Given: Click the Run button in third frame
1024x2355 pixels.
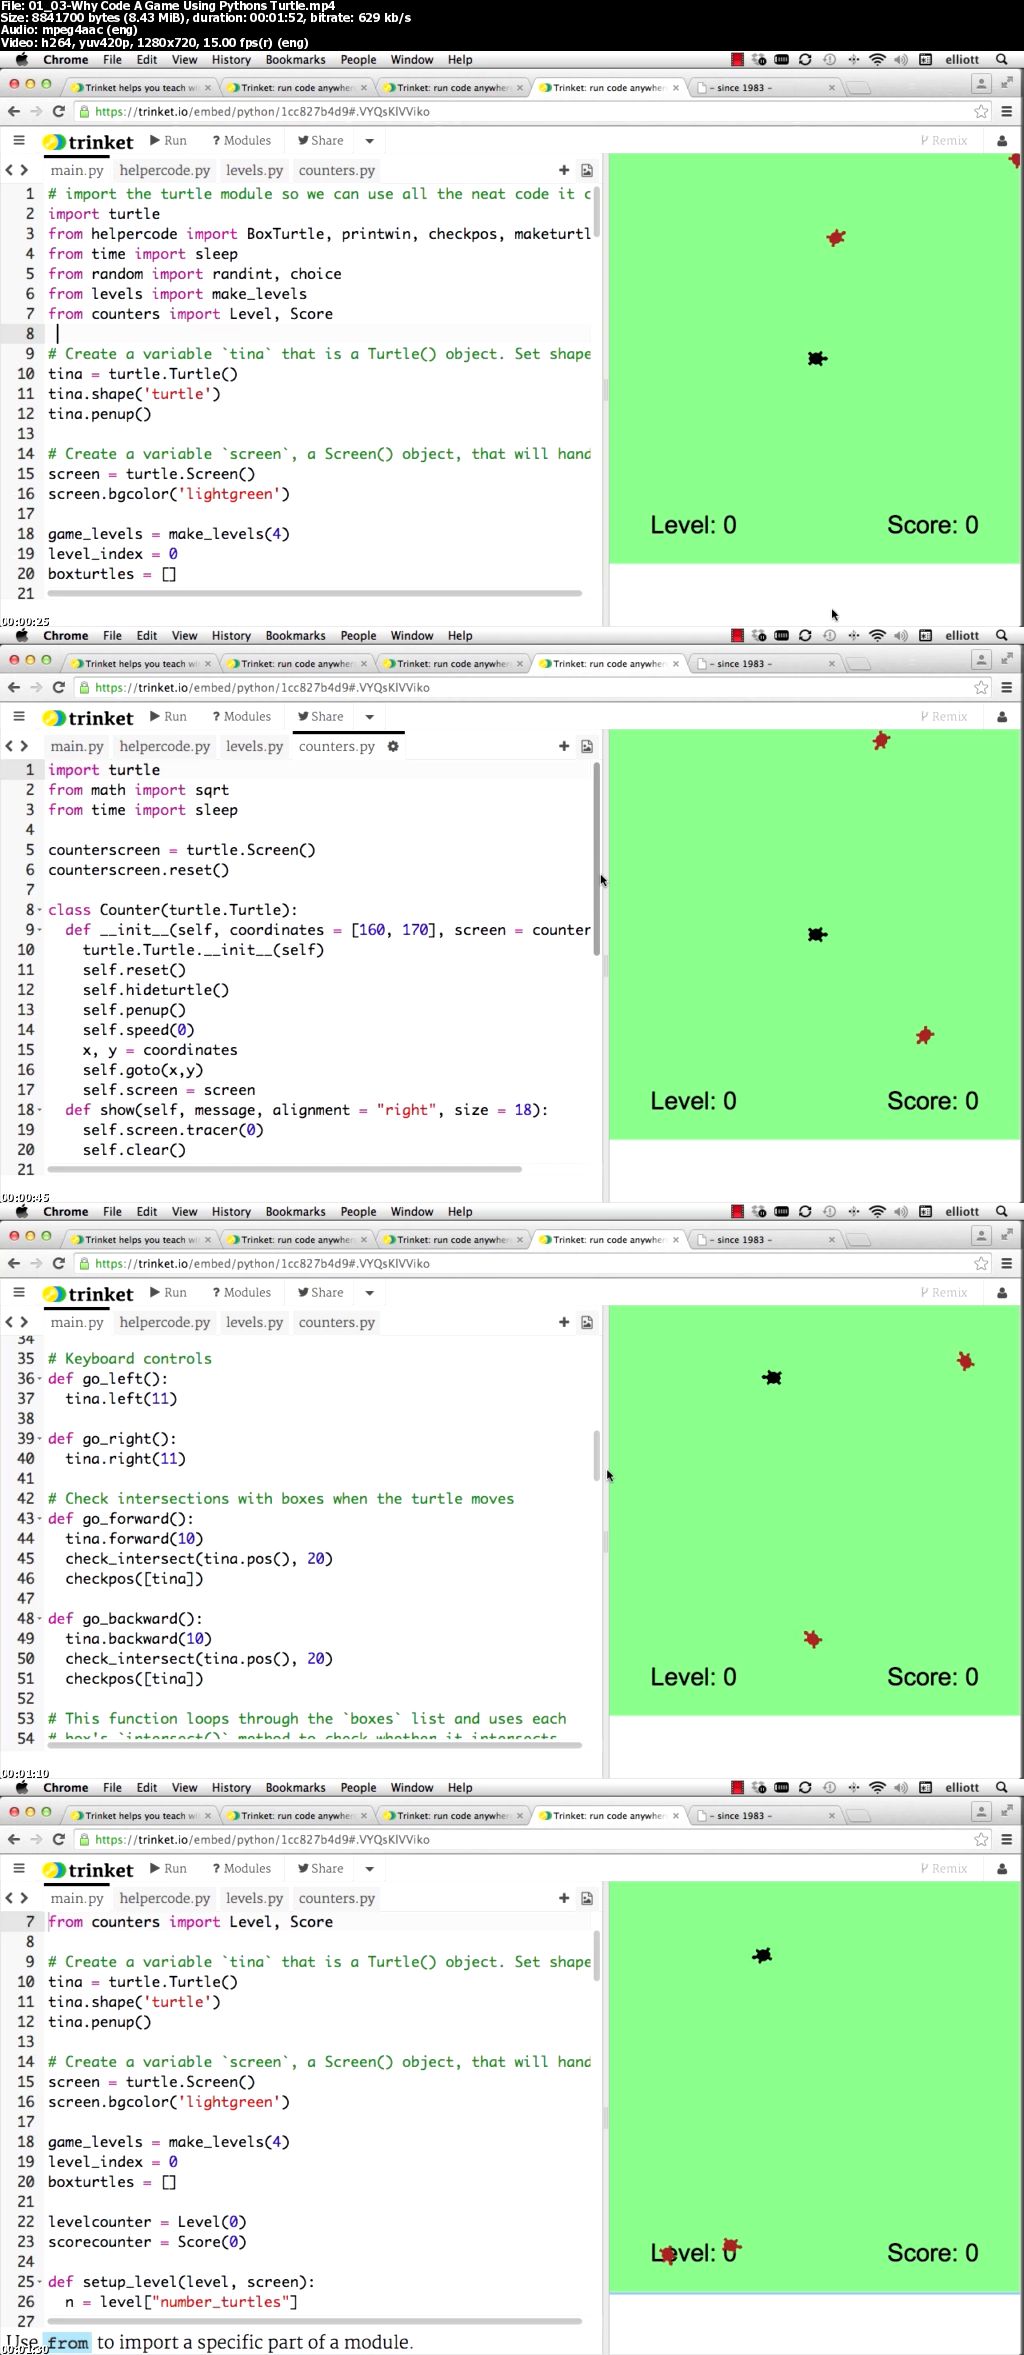Looking at the screenshot, I should (x=168, y=1293).
